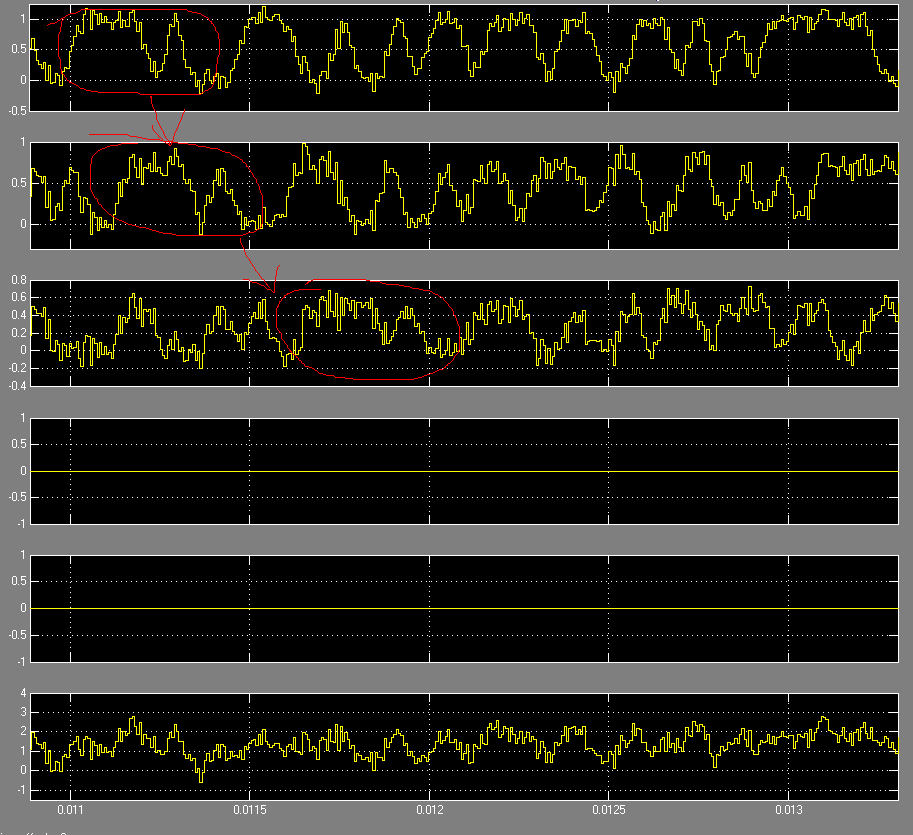This screenshot has width=913, height=835.
Task: Click the 3 y-axis tick label on bottom plot
Action: 23,712
